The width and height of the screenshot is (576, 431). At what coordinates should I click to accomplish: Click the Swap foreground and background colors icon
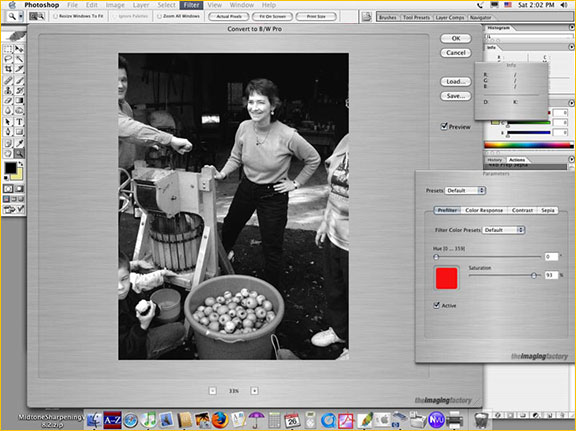pyautogui.click(x=21, y=164)
